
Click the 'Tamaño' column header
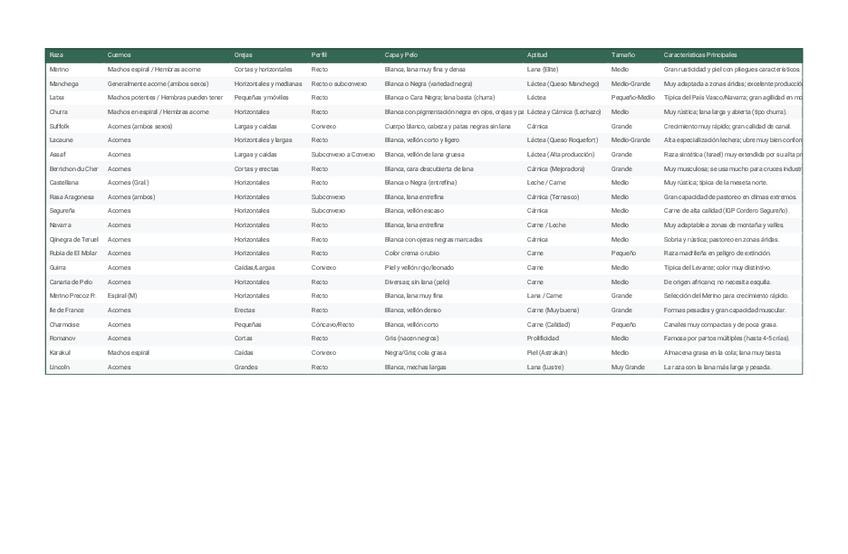pos(622,54)
